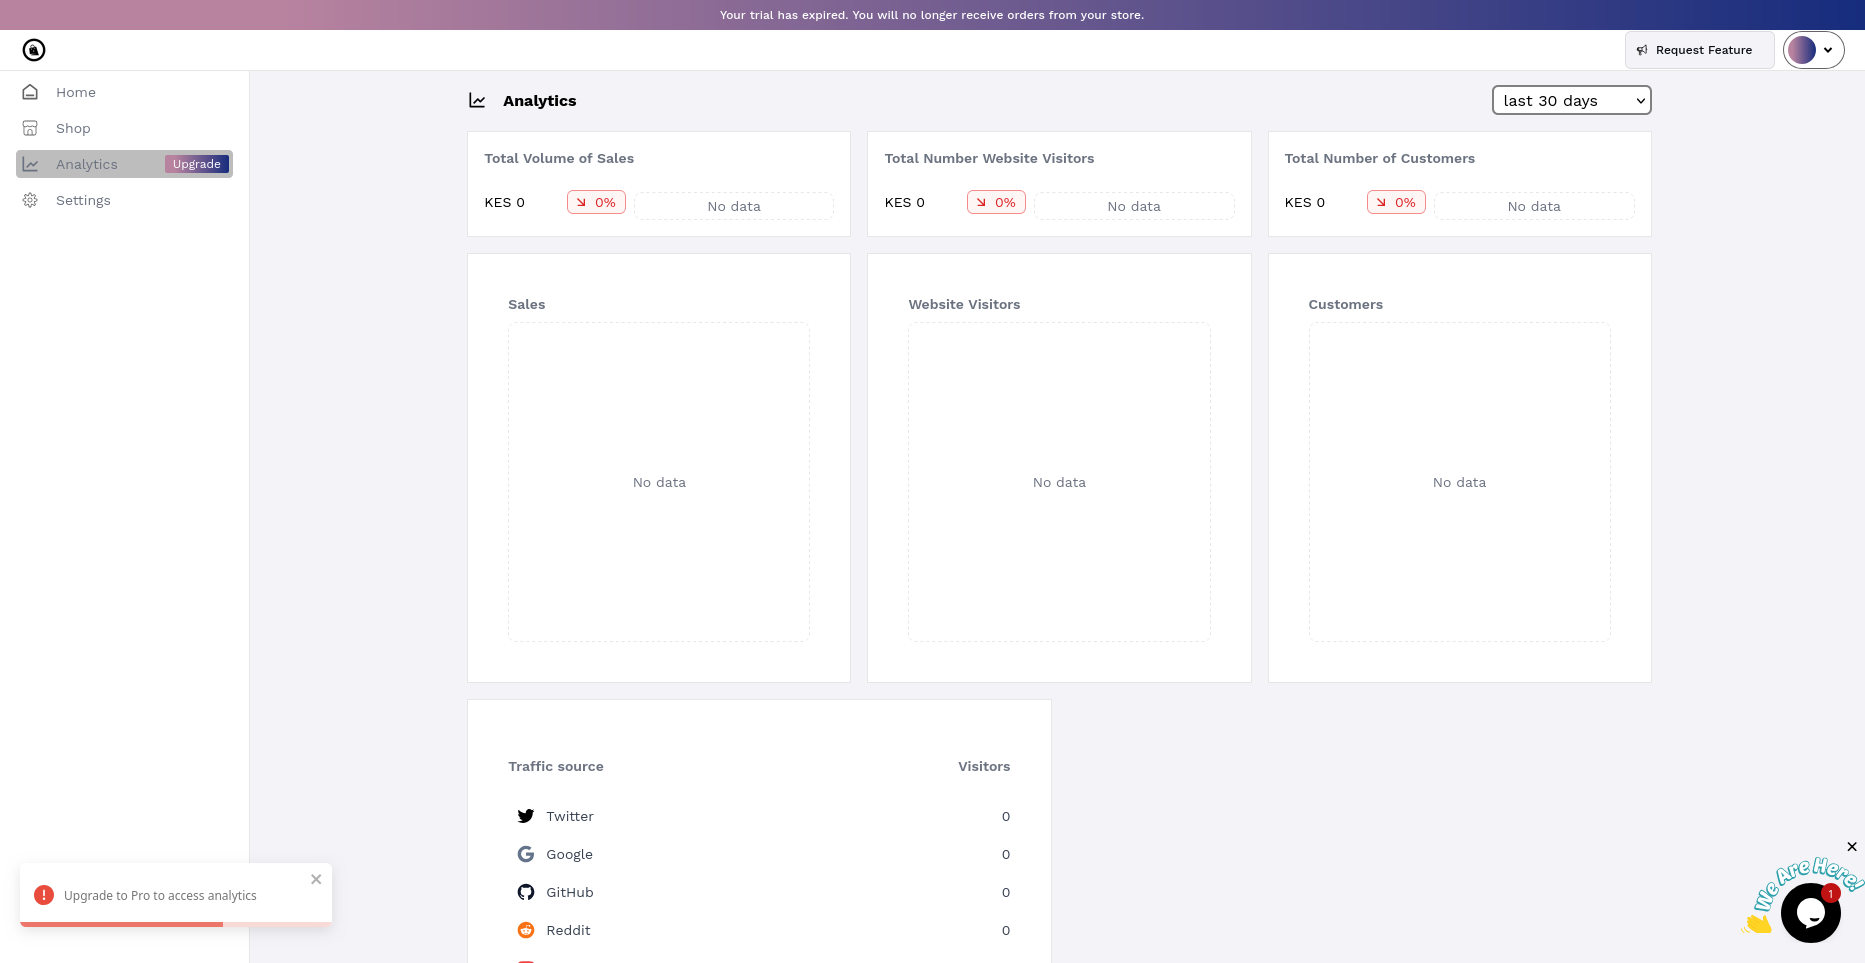Click the notification progress bar
This screenshot has height=963, width=1865.
point(176,924)
